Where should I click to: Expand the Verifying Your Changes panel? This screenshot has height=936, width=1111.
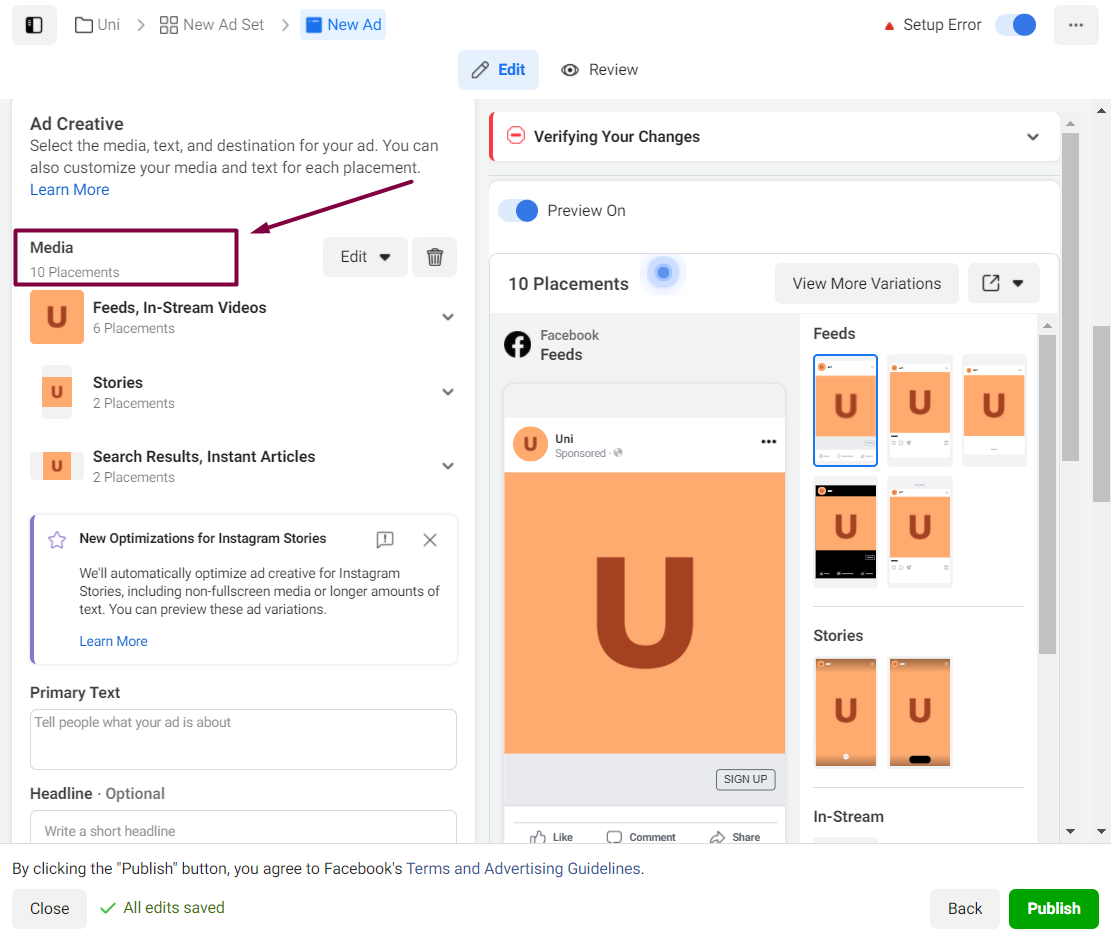point(1033,137)
